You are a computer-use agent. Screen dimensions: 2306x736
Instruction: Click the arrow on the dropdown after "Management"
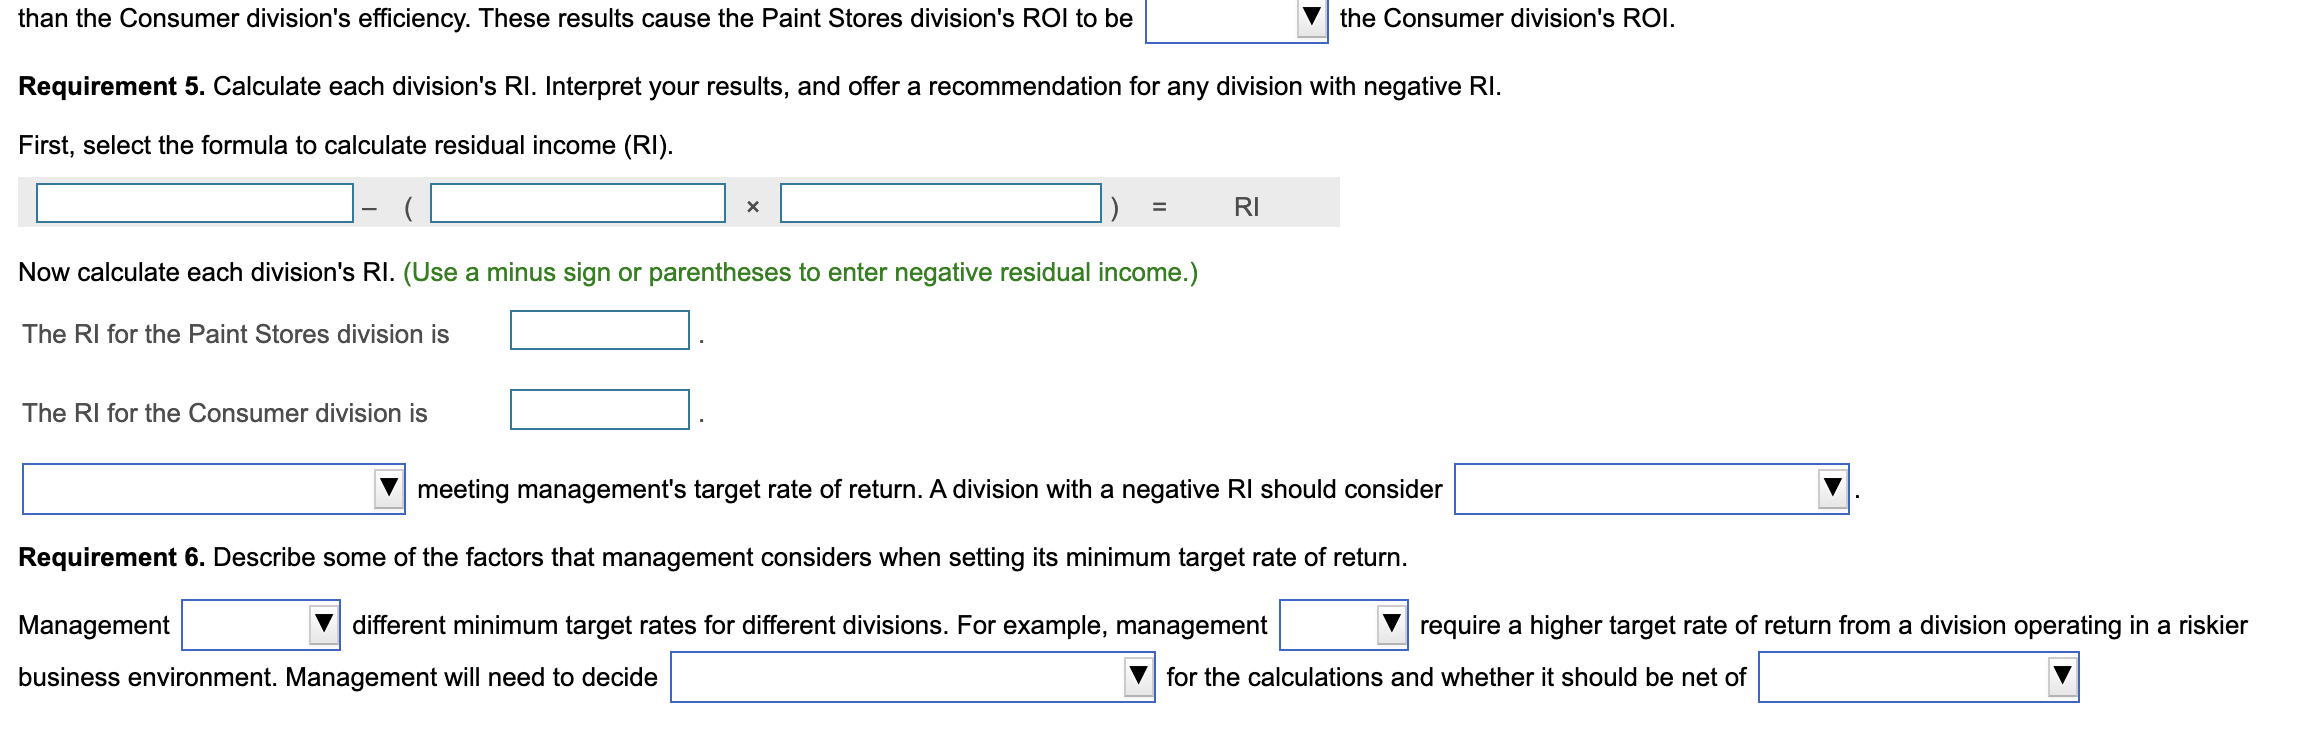(x=324, y=625)
